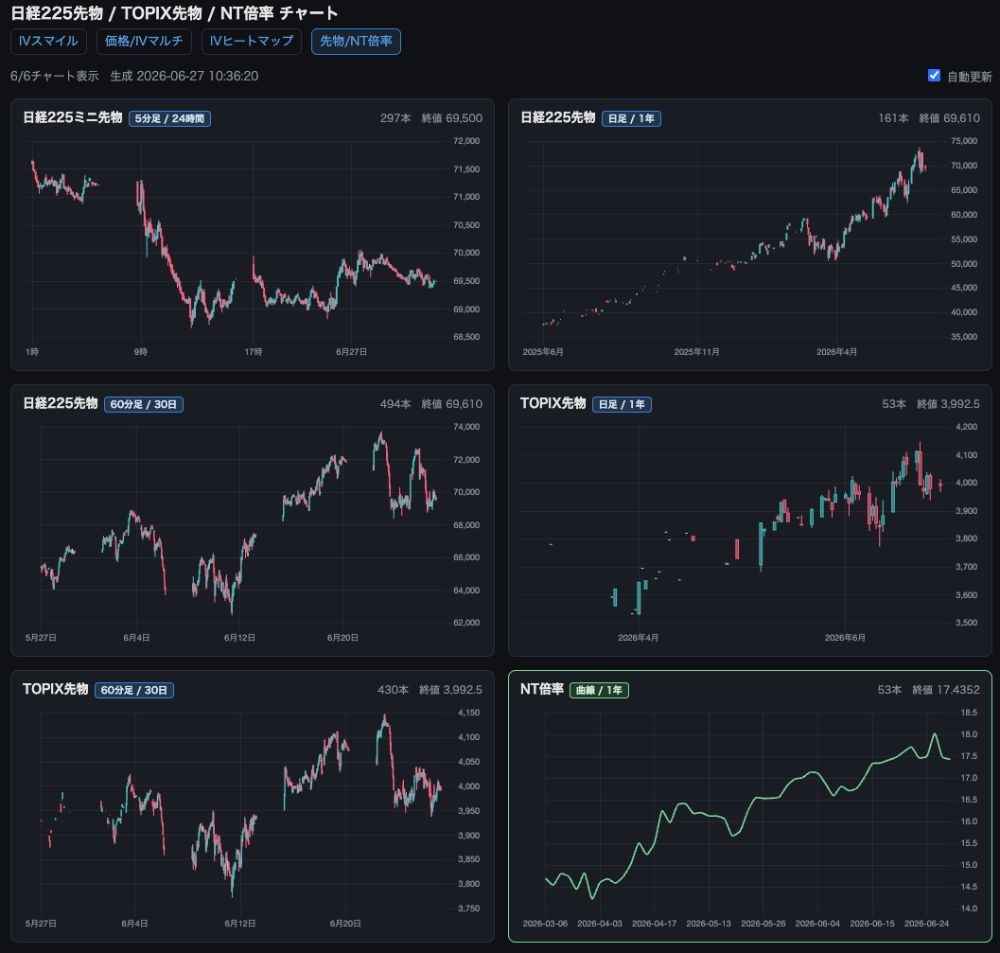Click the 18.5 axis label on NT倍率

(x=969, y=713)
